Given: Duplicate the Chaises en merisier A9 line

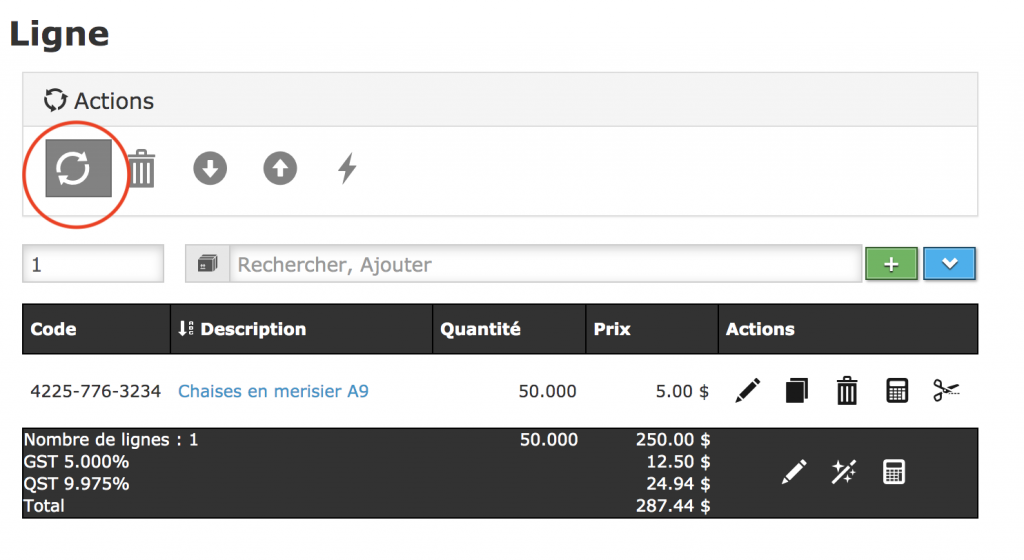Looking at the screenshot, I should coord(796,391).
